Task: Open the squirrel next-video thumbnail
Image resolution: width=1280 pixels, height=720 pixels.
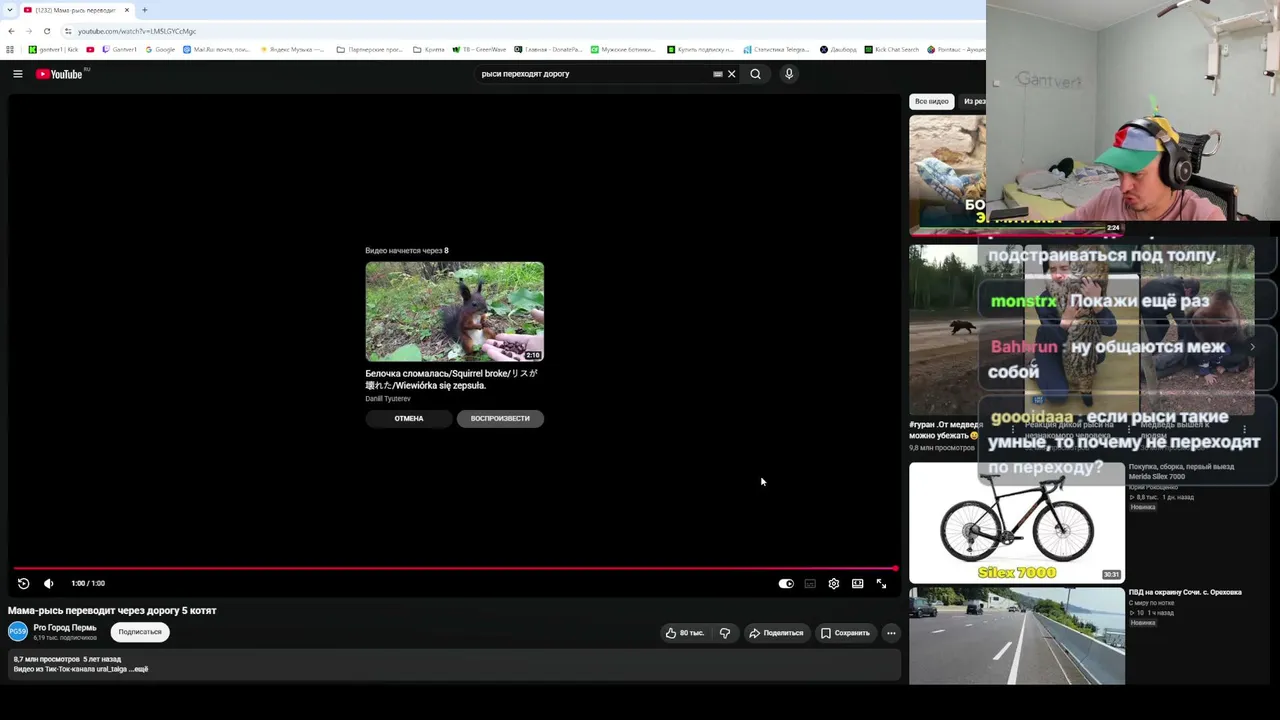Action: [x=454, y=311]
